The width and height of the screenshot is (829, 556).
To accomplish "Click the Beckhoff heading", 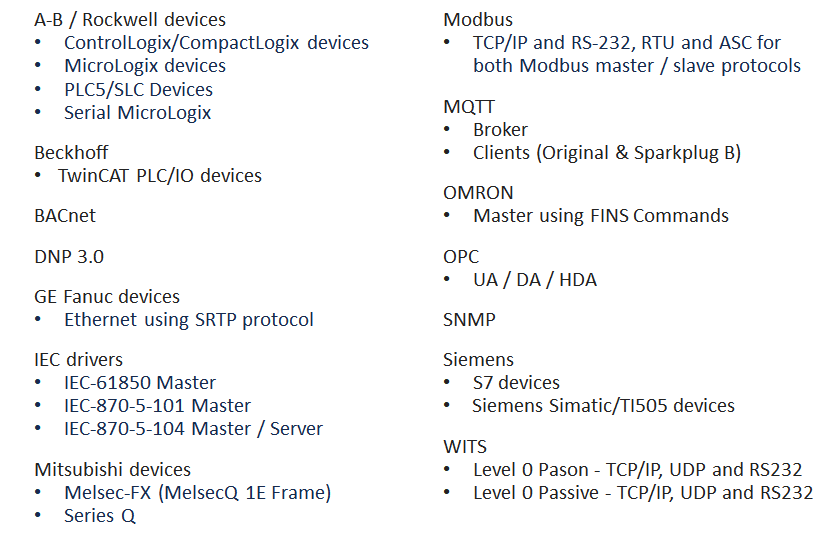I will (69, 152).
